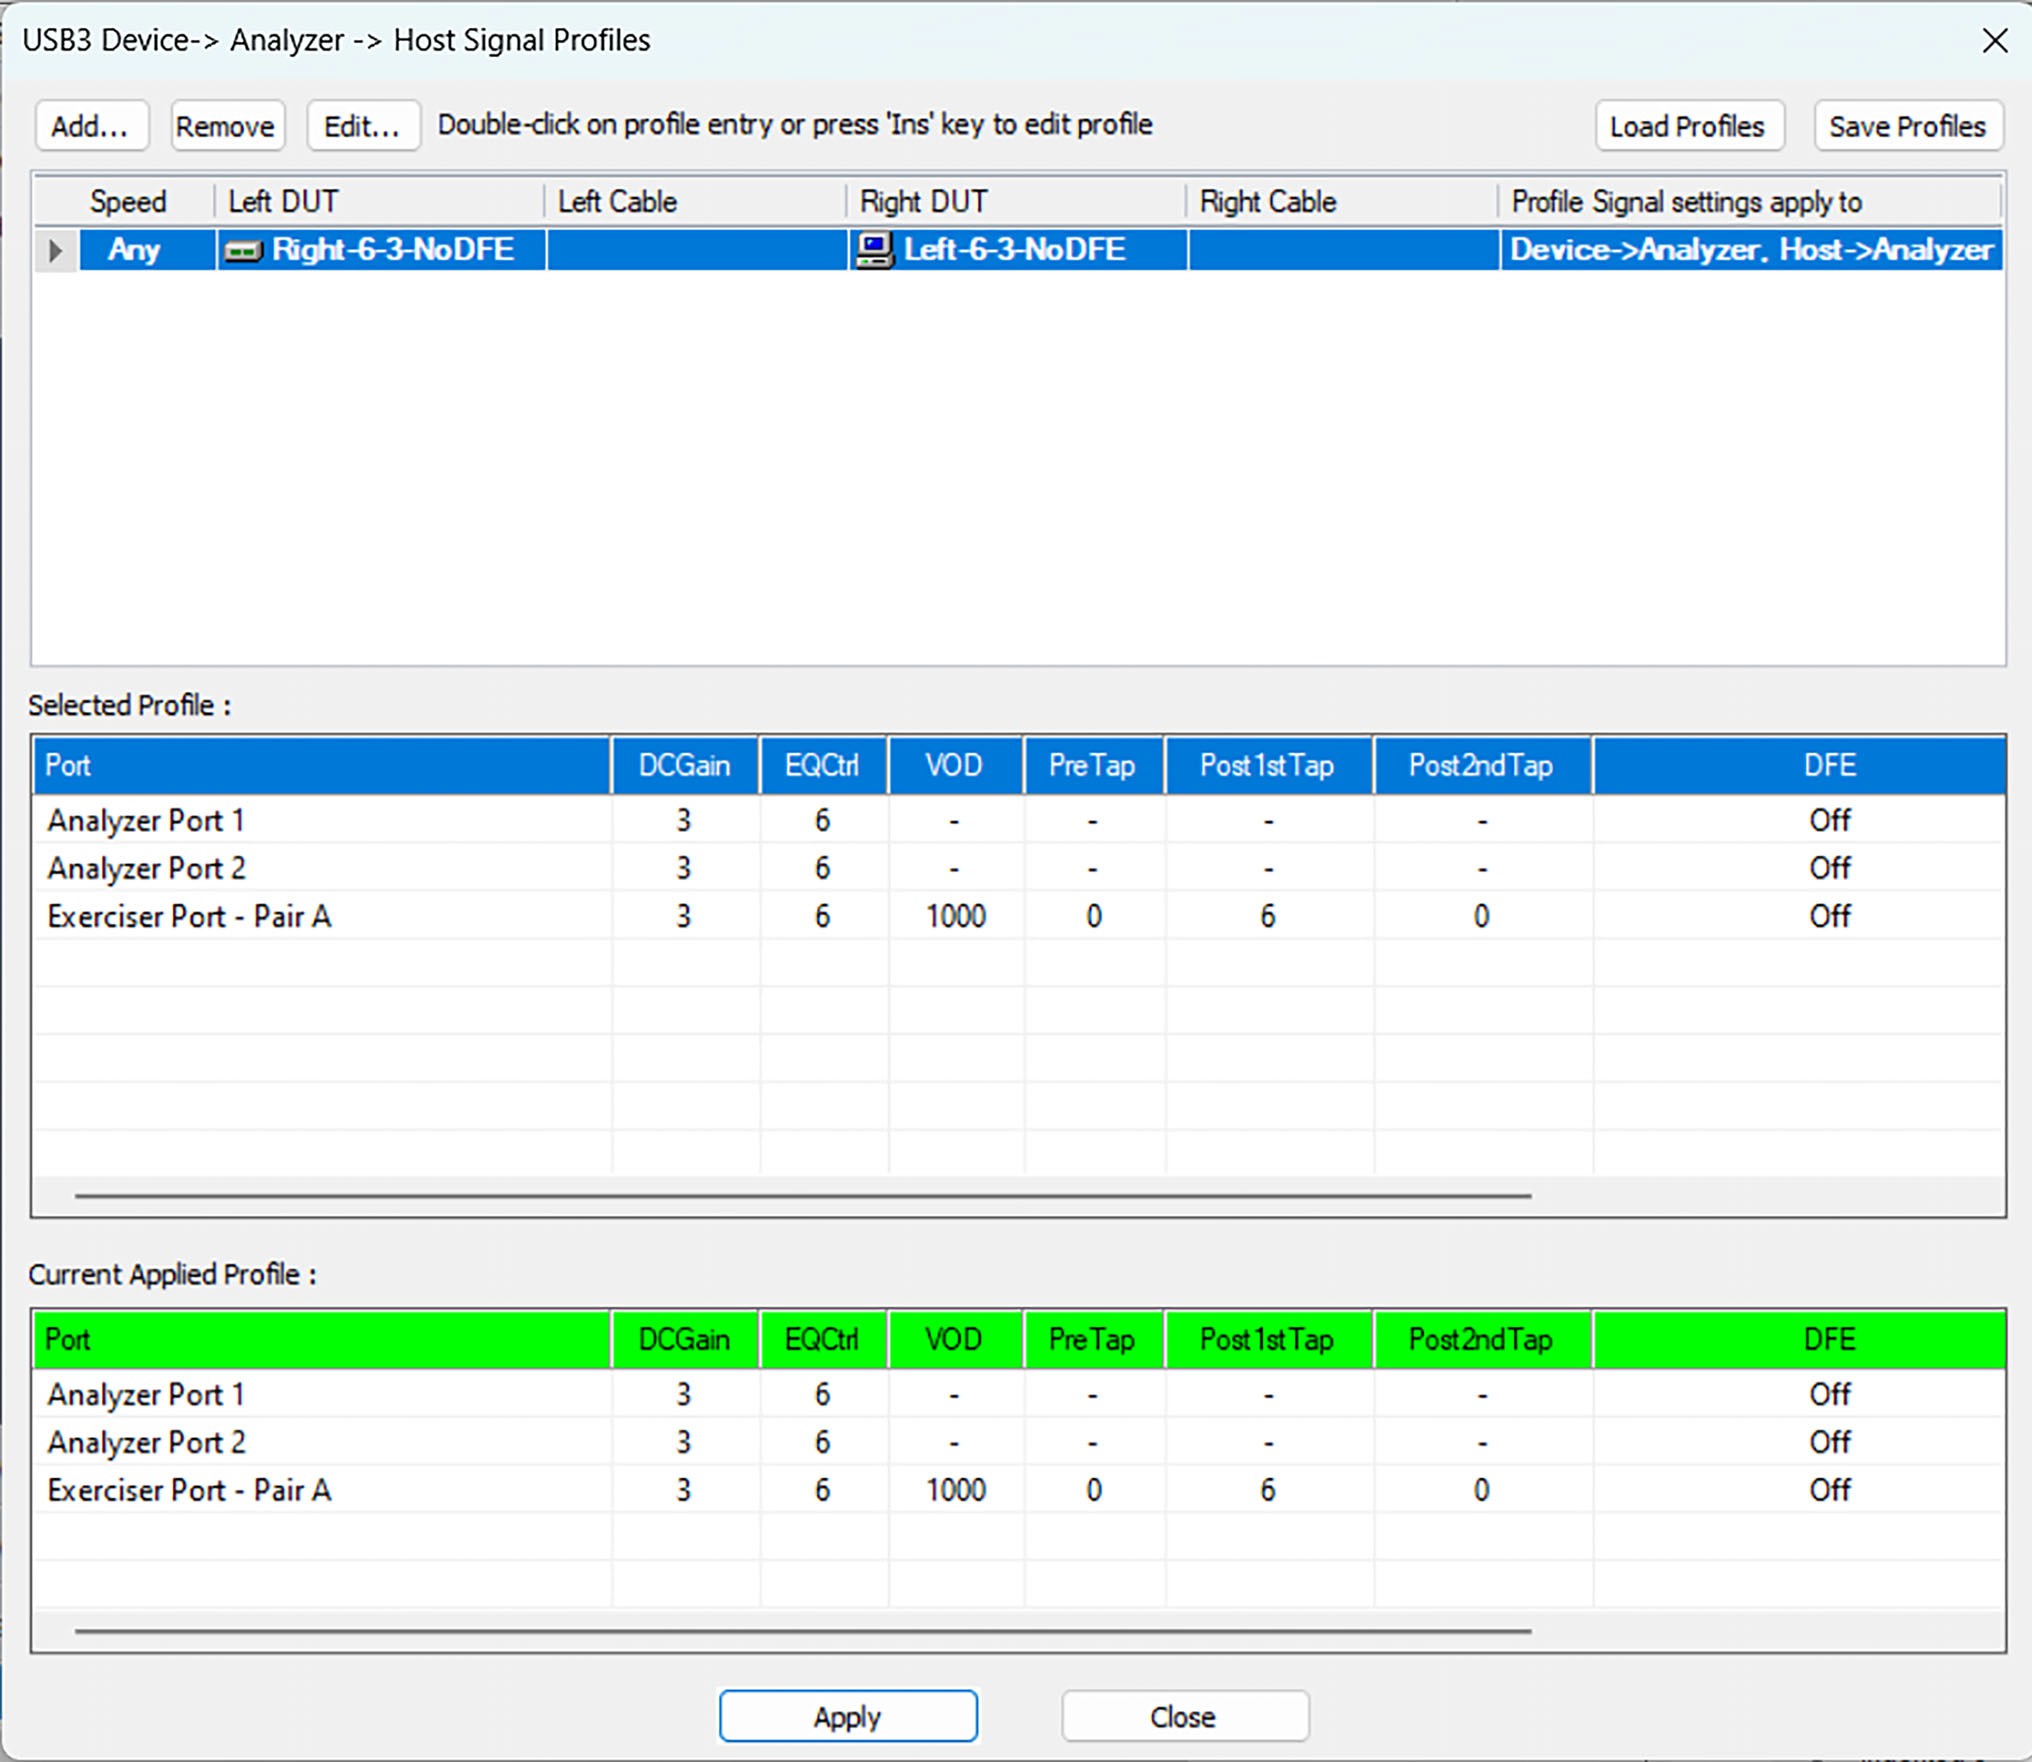Select Analyzer Port 1 row in Selected Profile
Screen dimensions: 2032x1762
pos(1019,820)
